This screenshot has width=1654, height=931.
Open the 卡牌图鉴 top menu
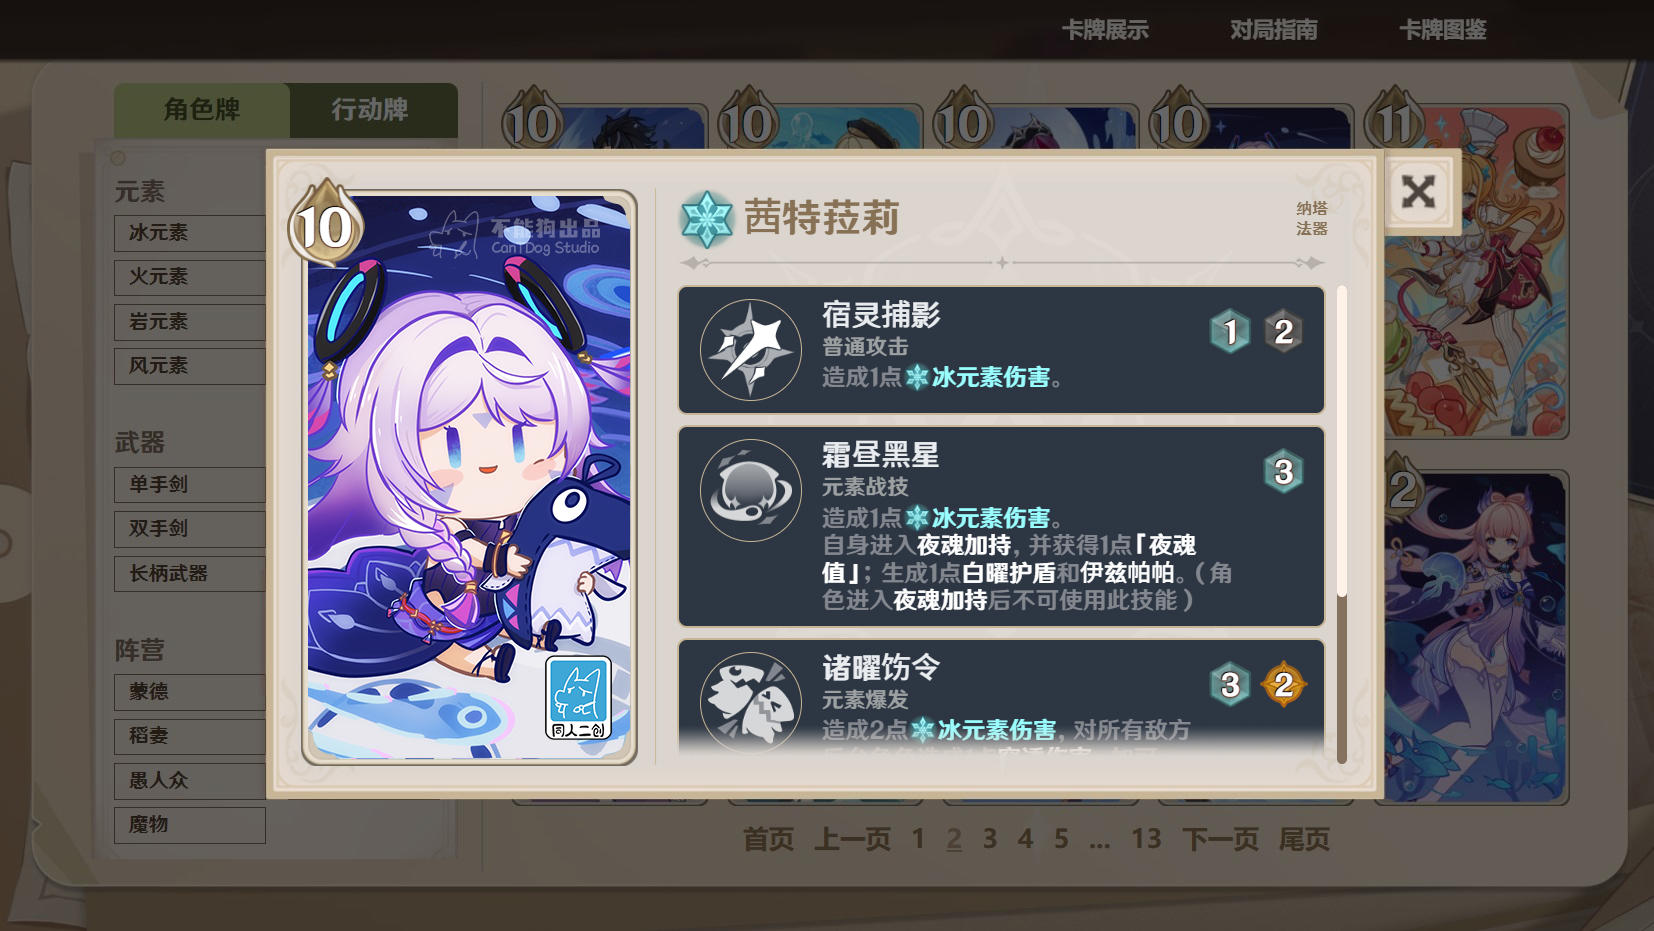[1442, 30]
